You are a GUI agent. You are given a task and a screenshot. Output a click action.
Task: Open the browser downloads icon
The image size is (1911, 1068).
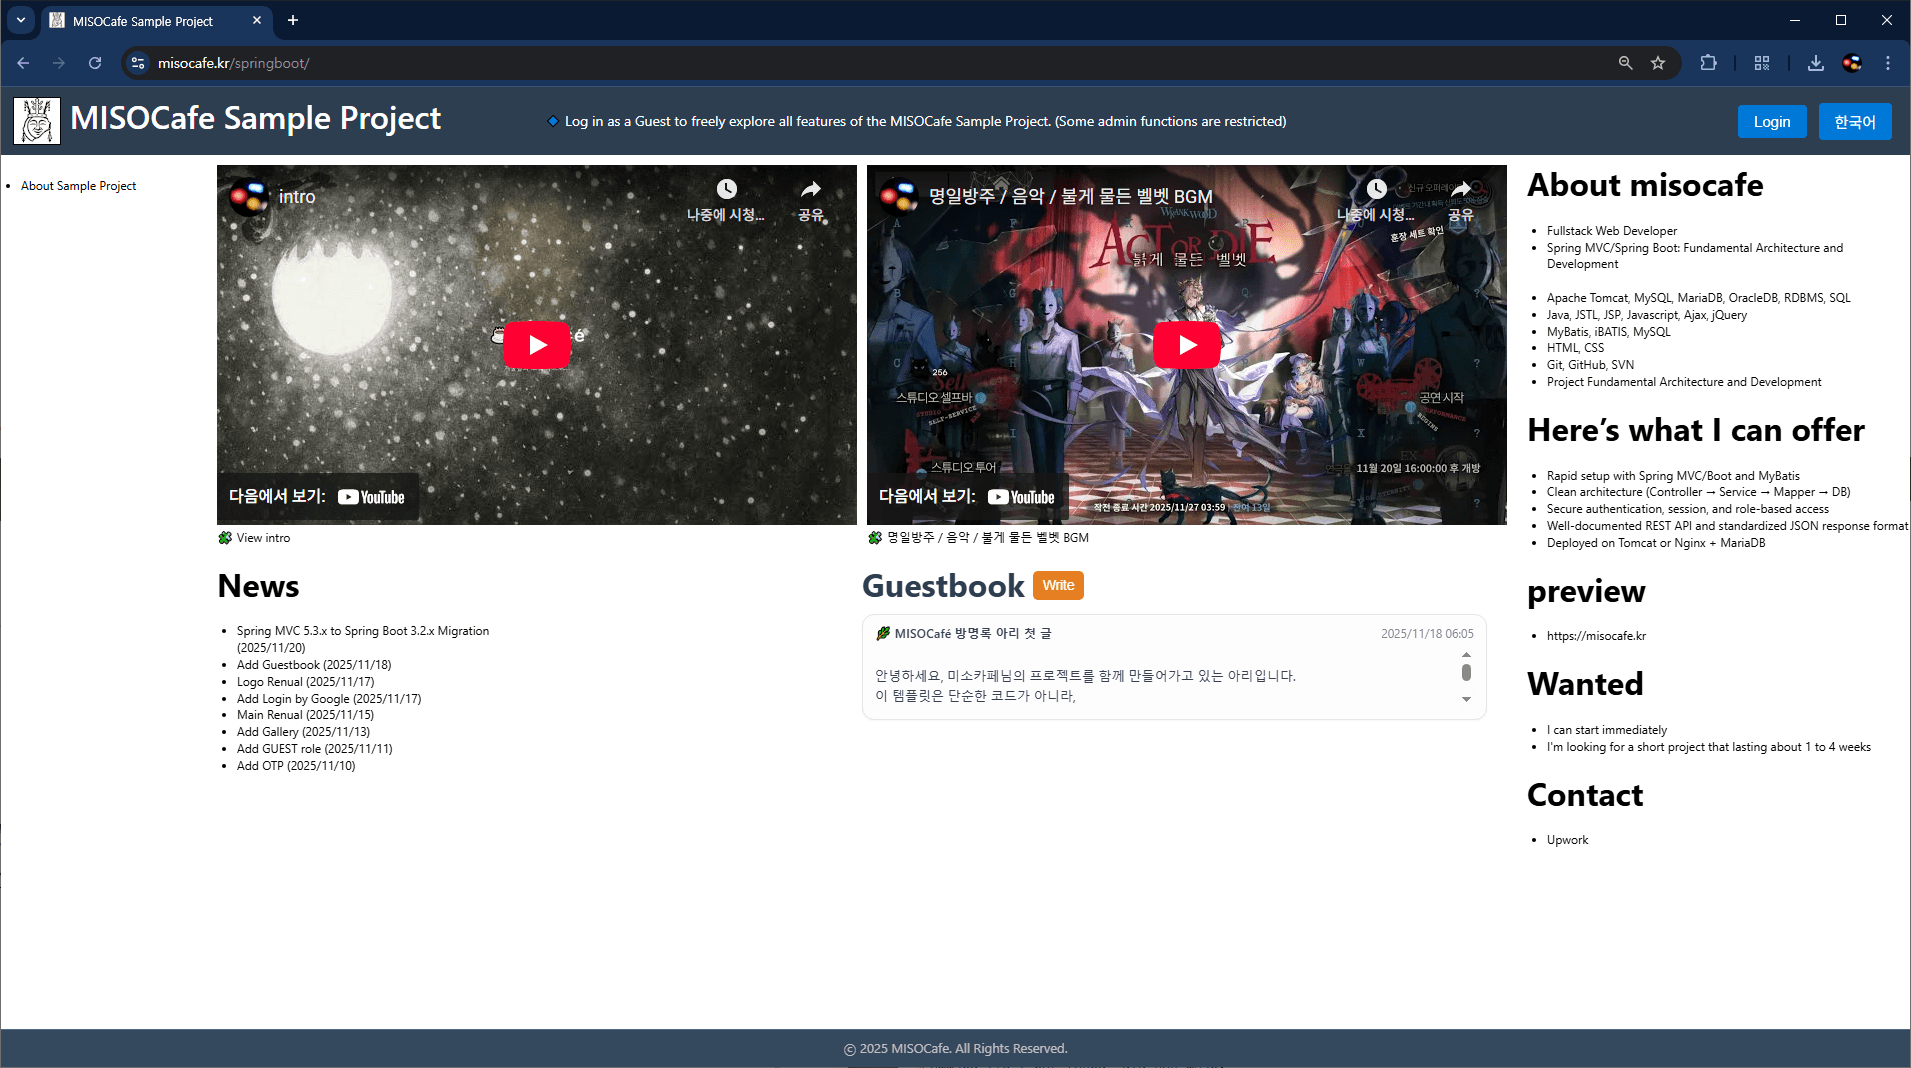coord(1815,63)
